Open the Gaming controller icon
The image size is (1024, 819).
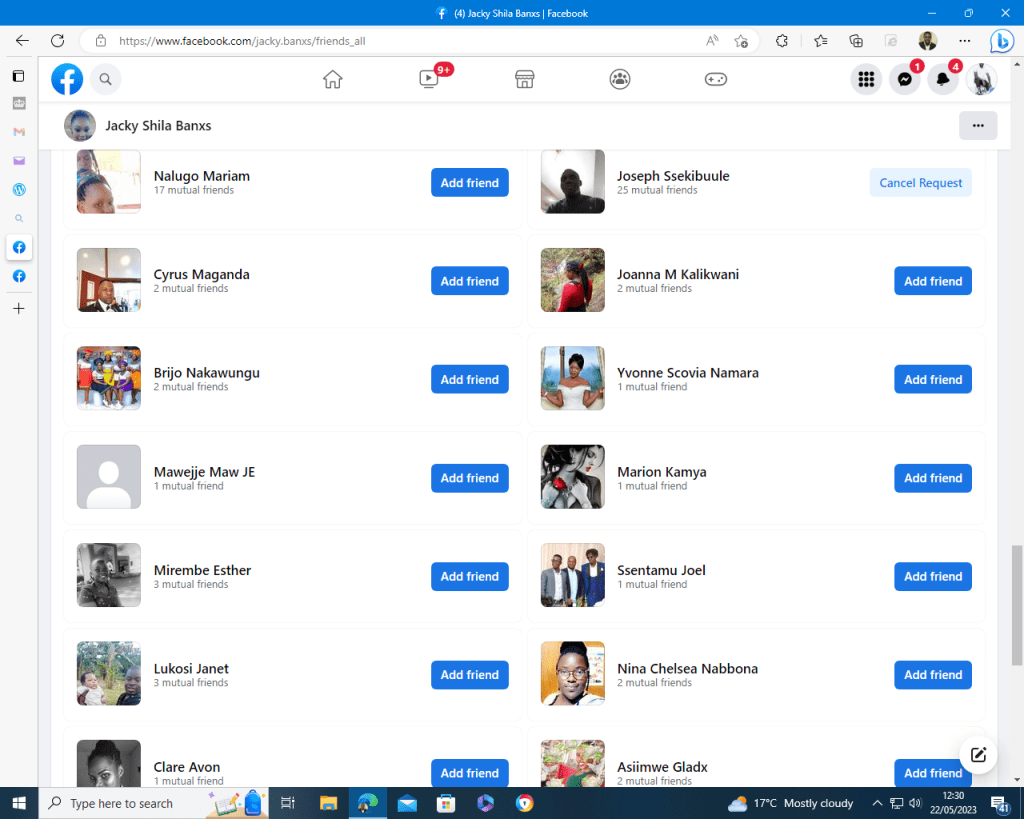click(716, 79)
